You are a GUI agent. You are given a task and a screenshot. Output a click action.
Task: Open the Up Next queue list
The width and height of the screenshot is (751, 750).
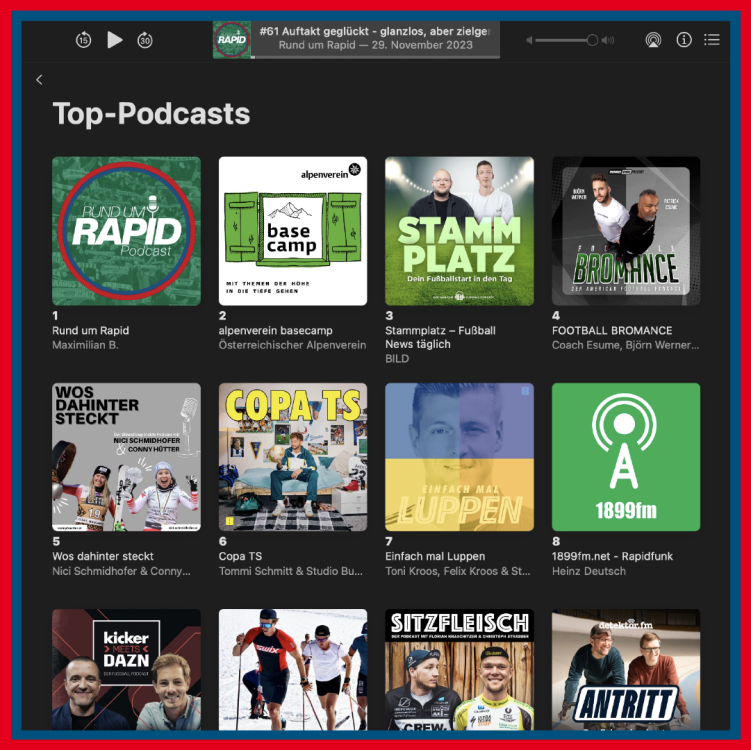[712, 40]
